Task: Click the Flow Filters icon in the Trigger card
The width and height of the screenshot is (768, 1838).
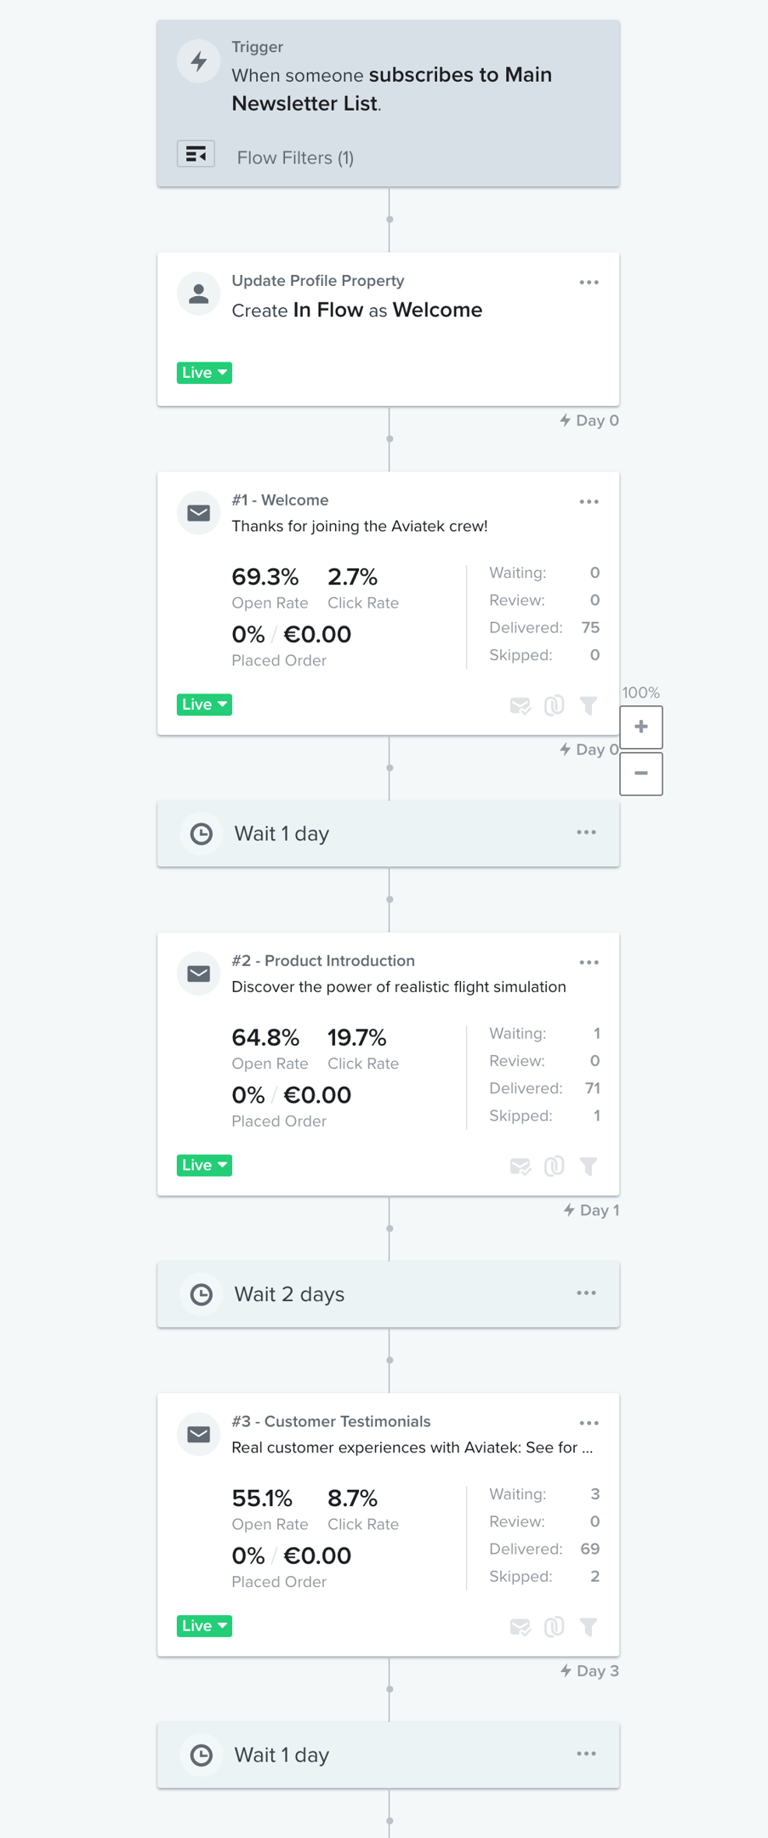Action: point(196,154)
